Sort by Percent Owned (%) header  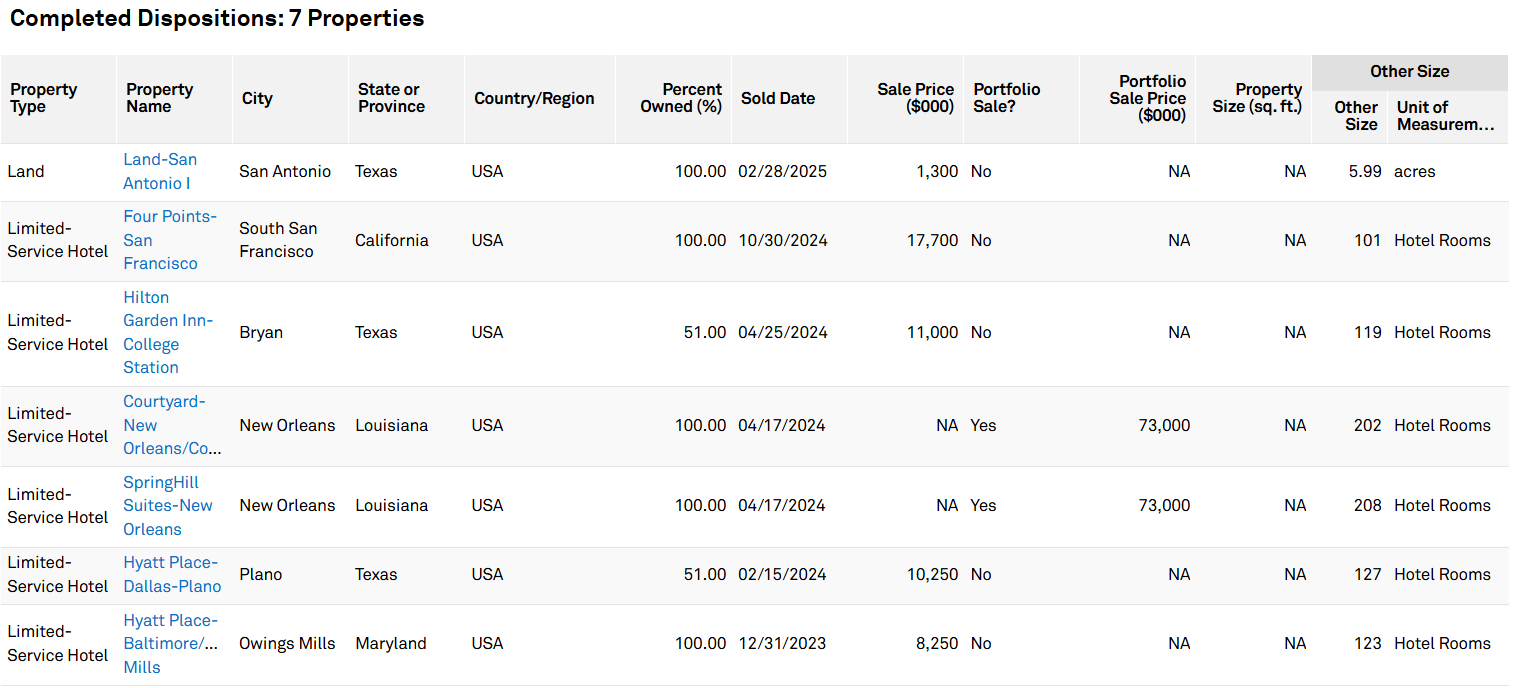point(681,98)
